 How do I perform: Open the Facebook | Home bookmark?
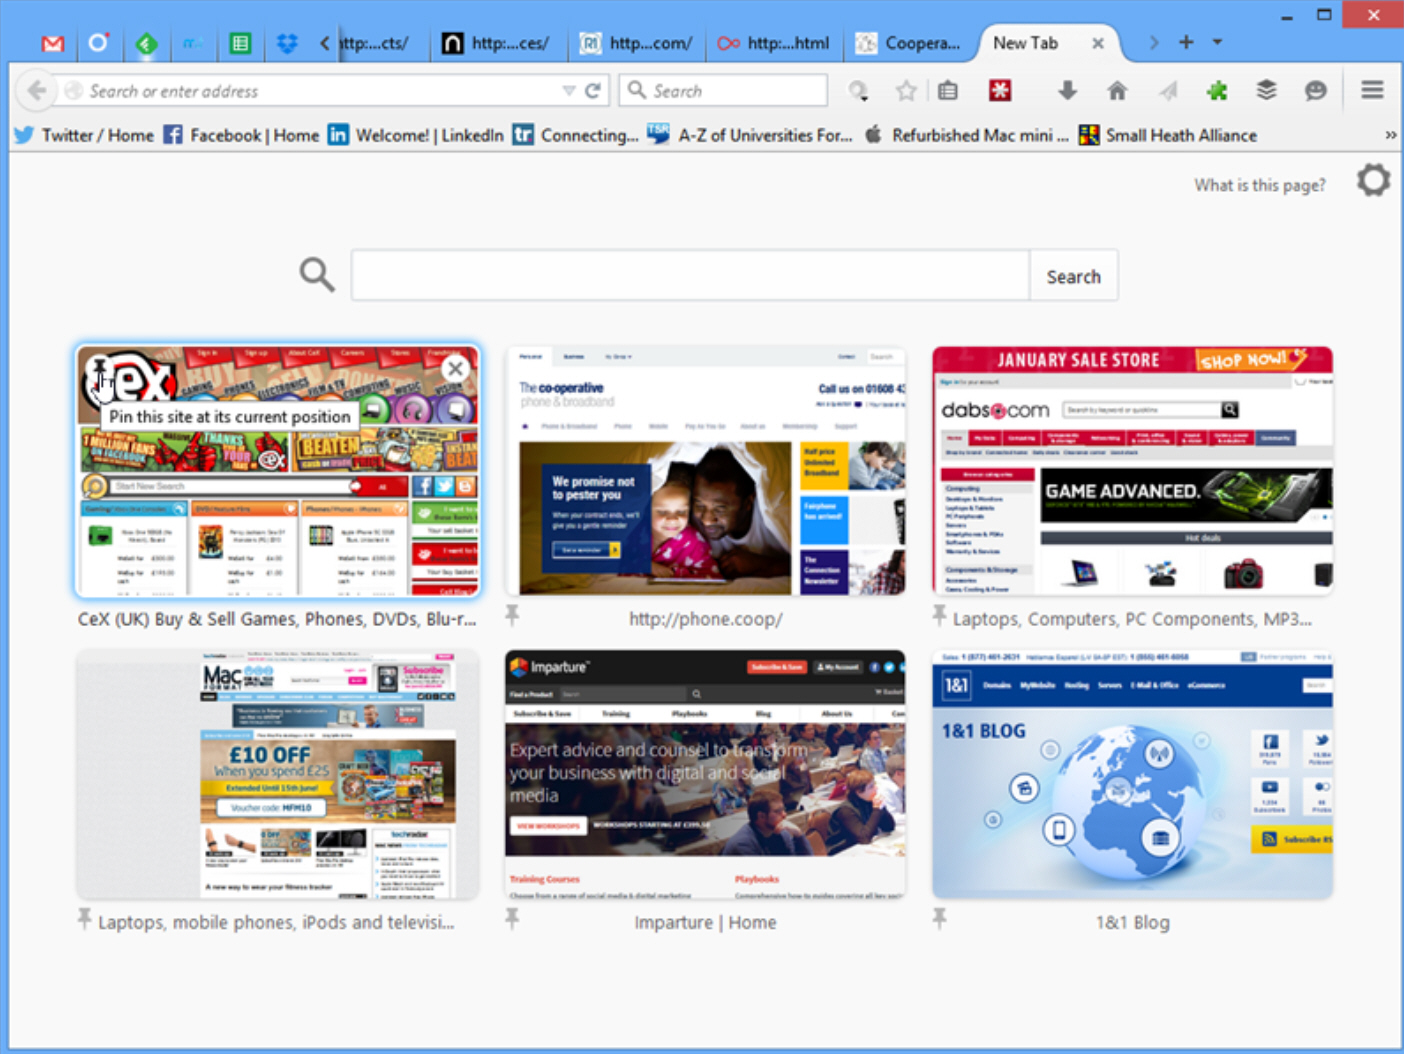241,135
